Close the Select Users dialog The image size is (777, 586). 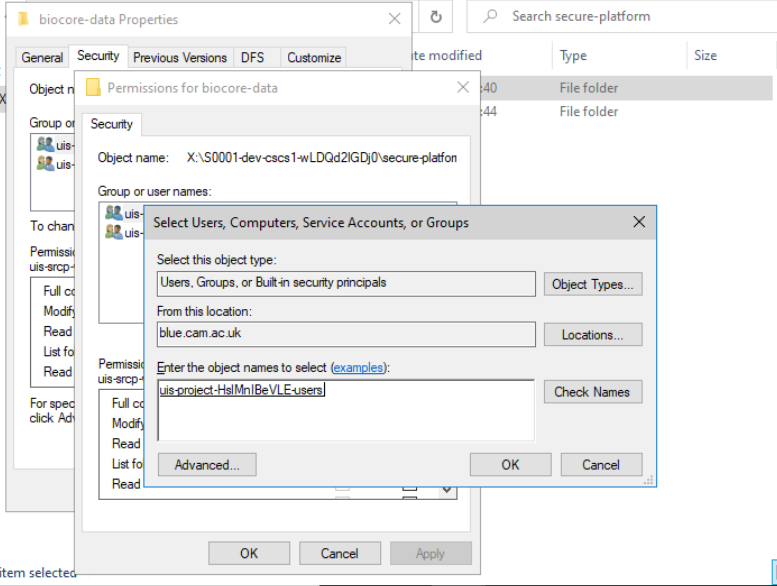(x=639, y=222)
